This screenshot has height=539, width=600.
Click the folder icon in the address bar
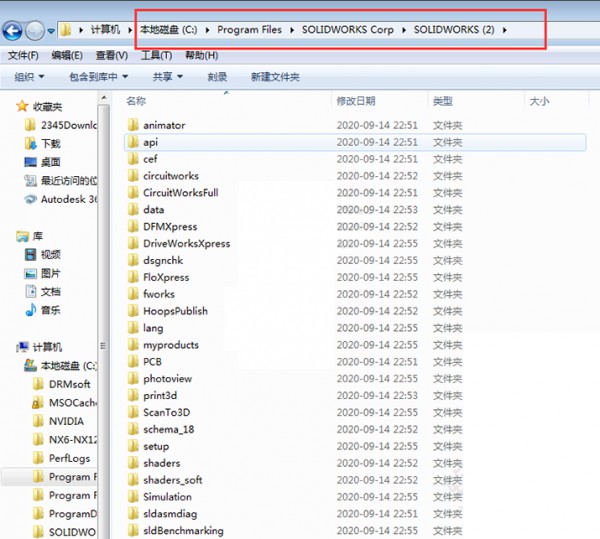pos(66,30)
